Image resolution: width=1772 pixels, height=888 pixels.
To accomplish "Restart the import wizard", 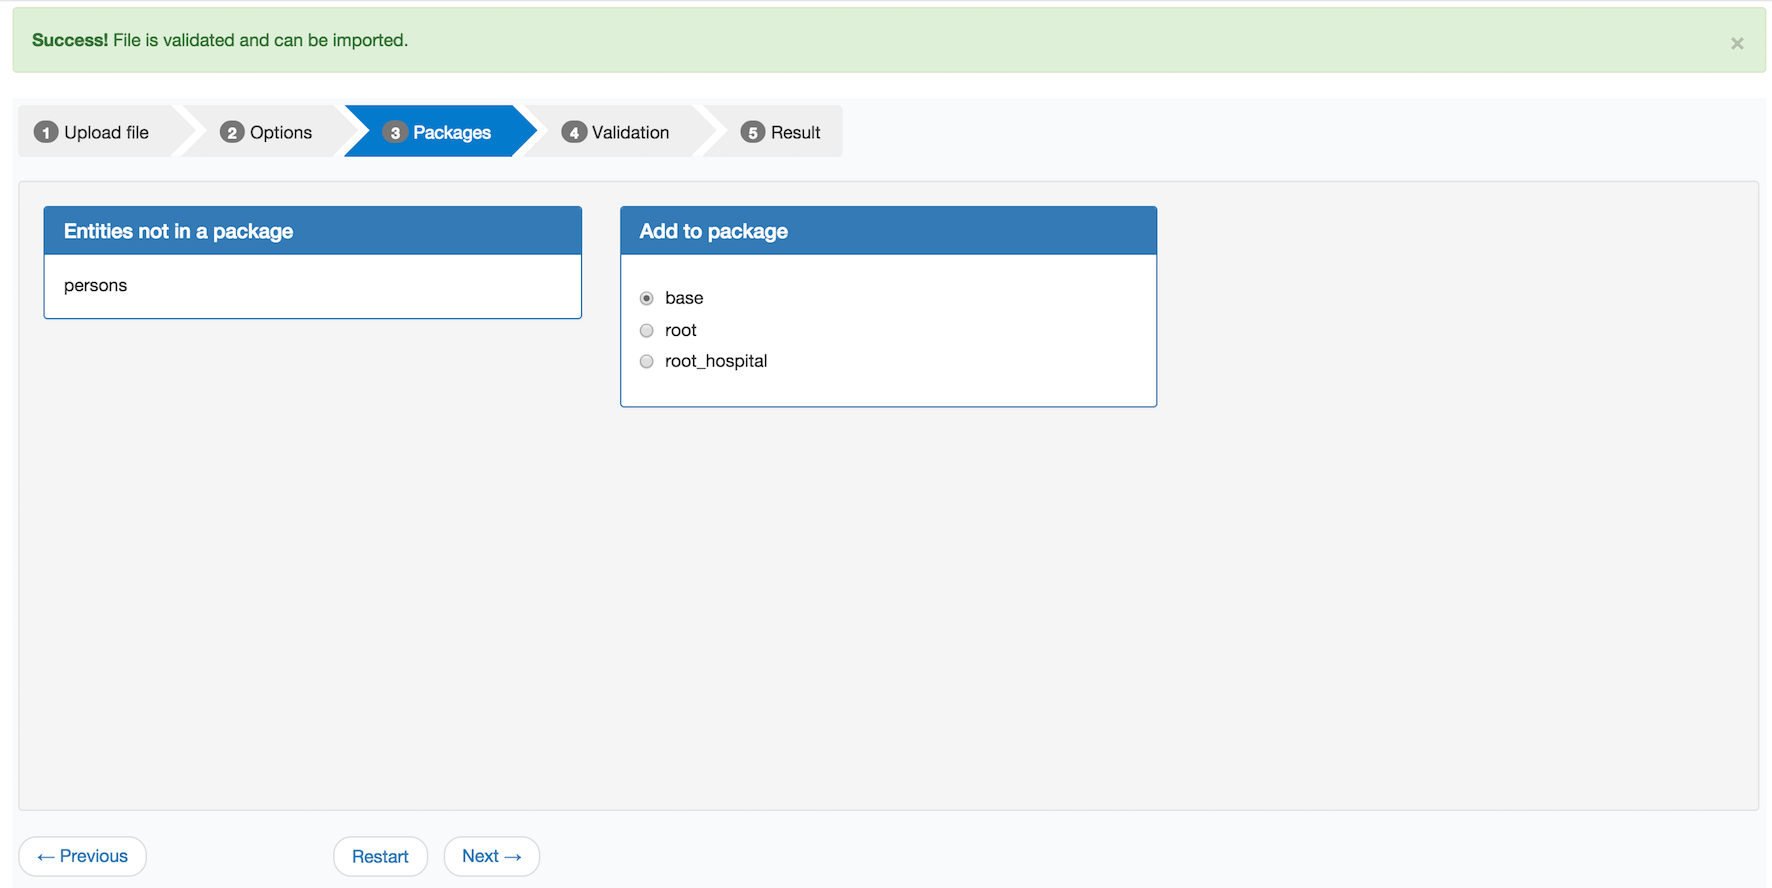I will pyautogui.click(x=380, y=856).
